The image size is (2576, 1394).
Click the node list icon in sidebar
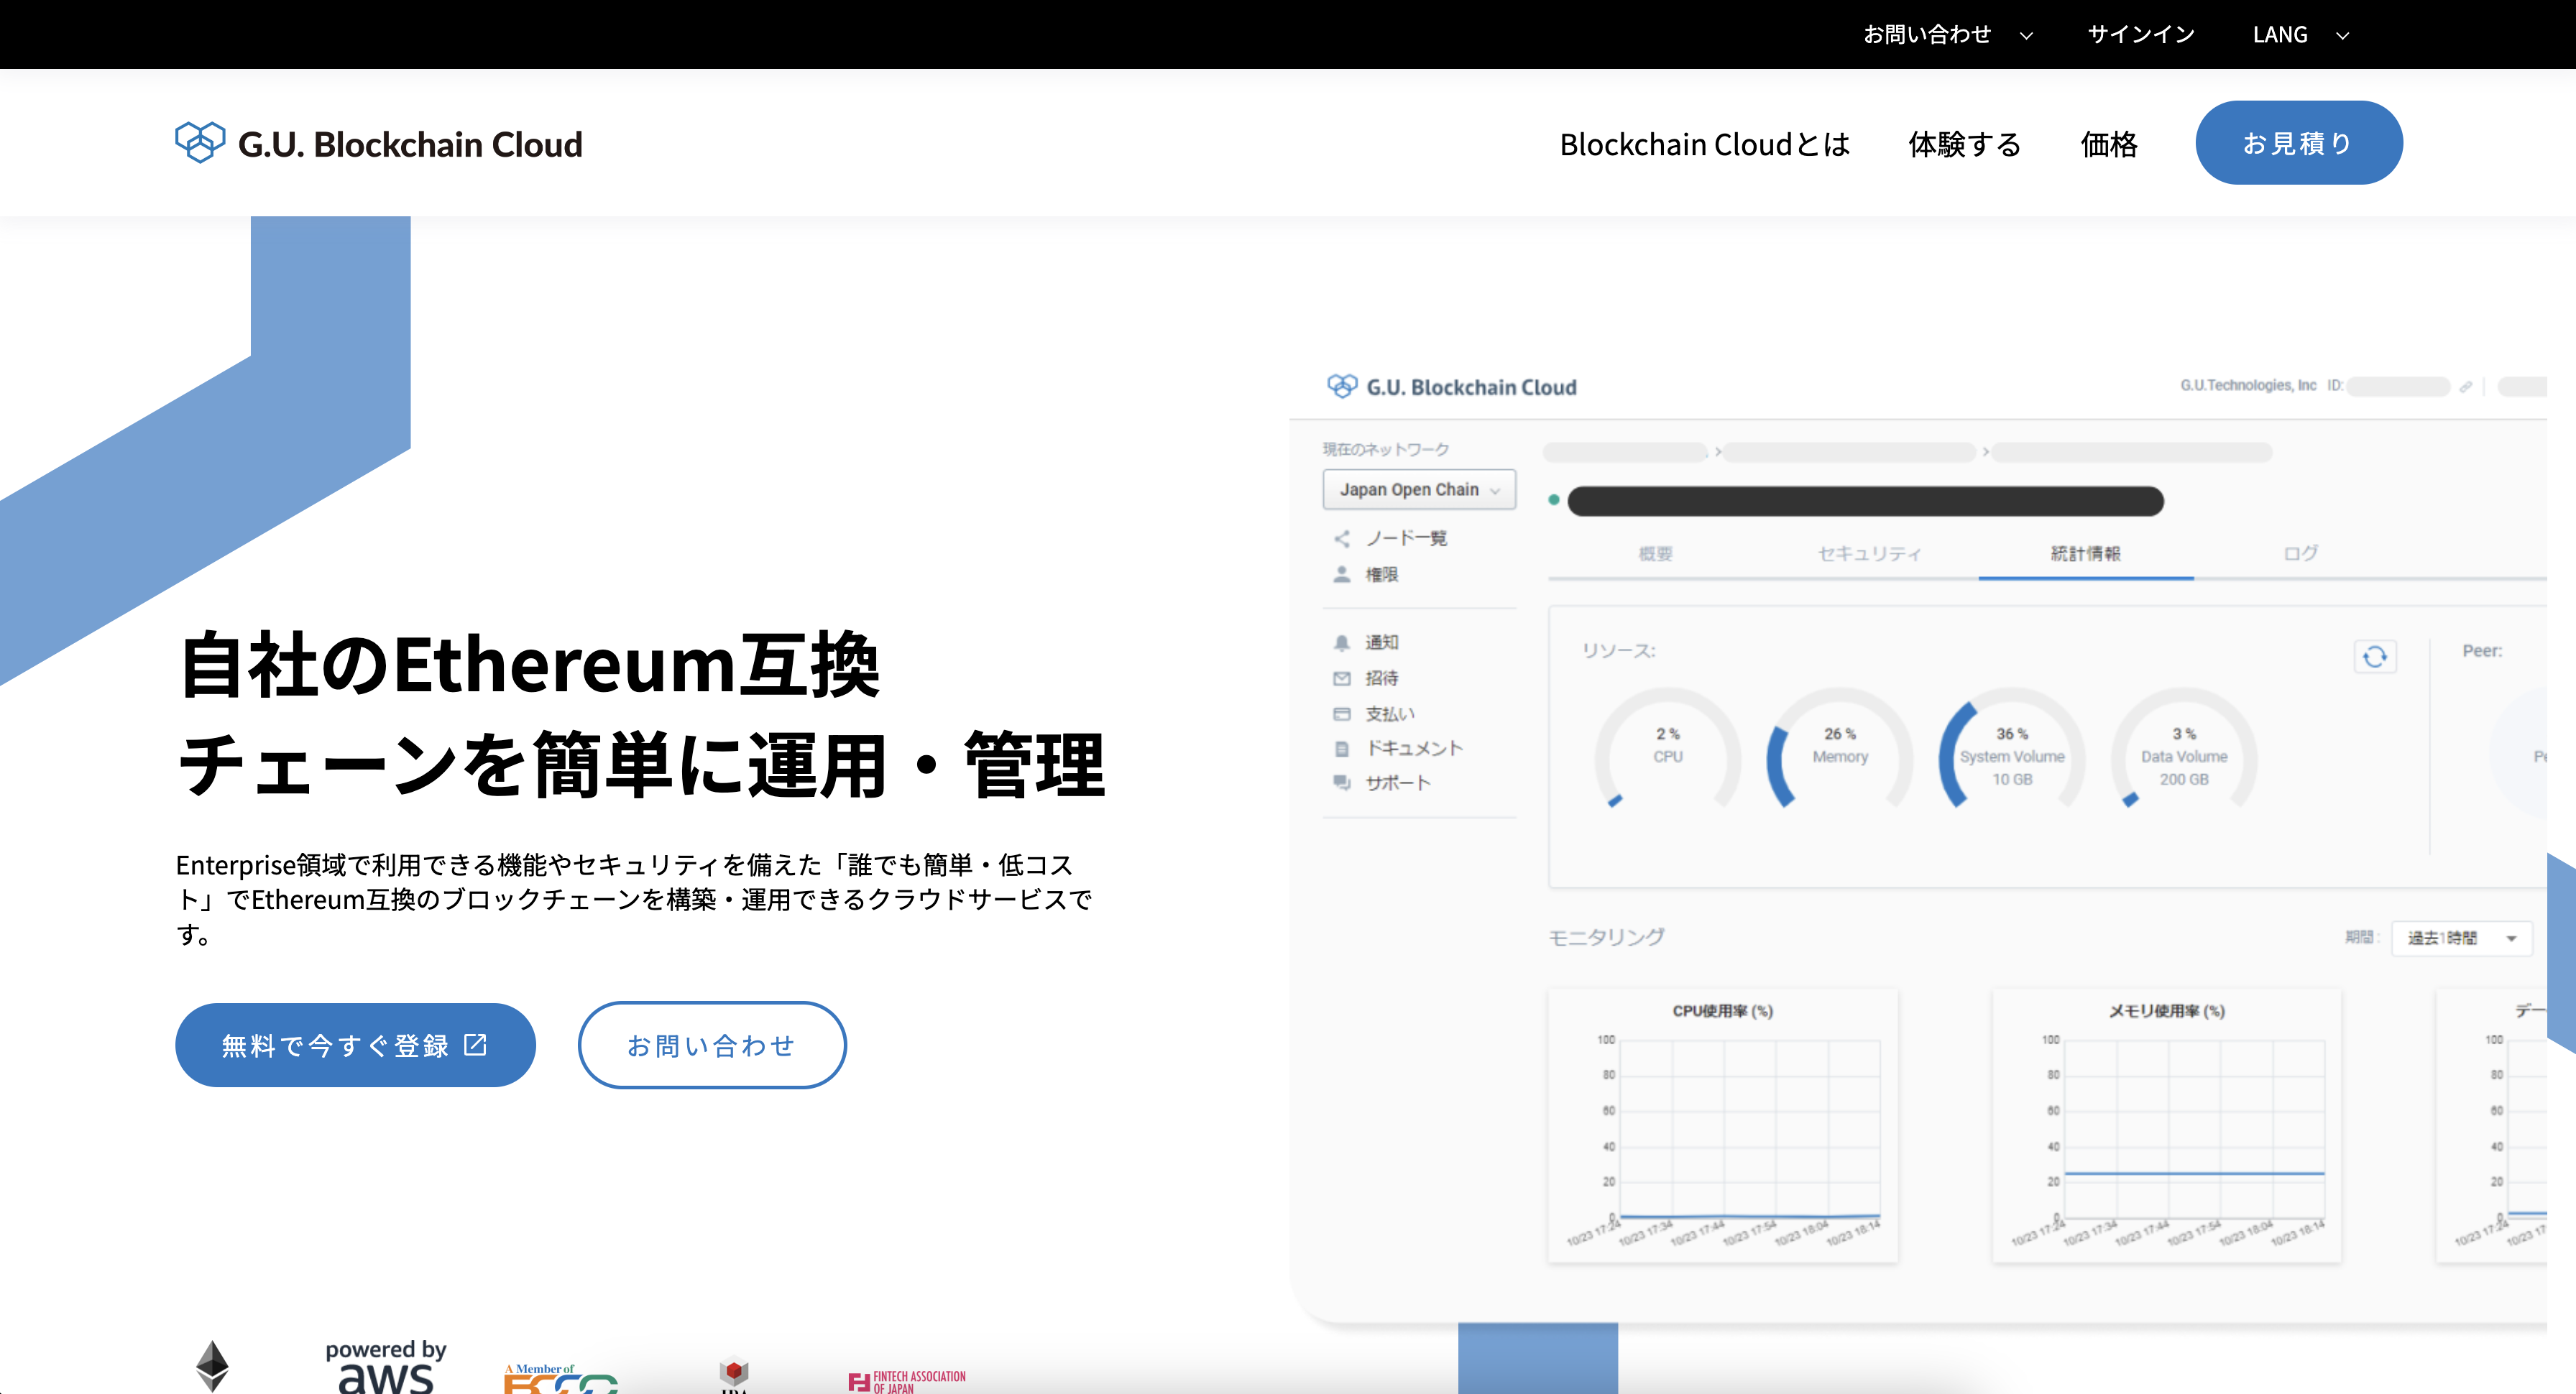point(1342,539)
